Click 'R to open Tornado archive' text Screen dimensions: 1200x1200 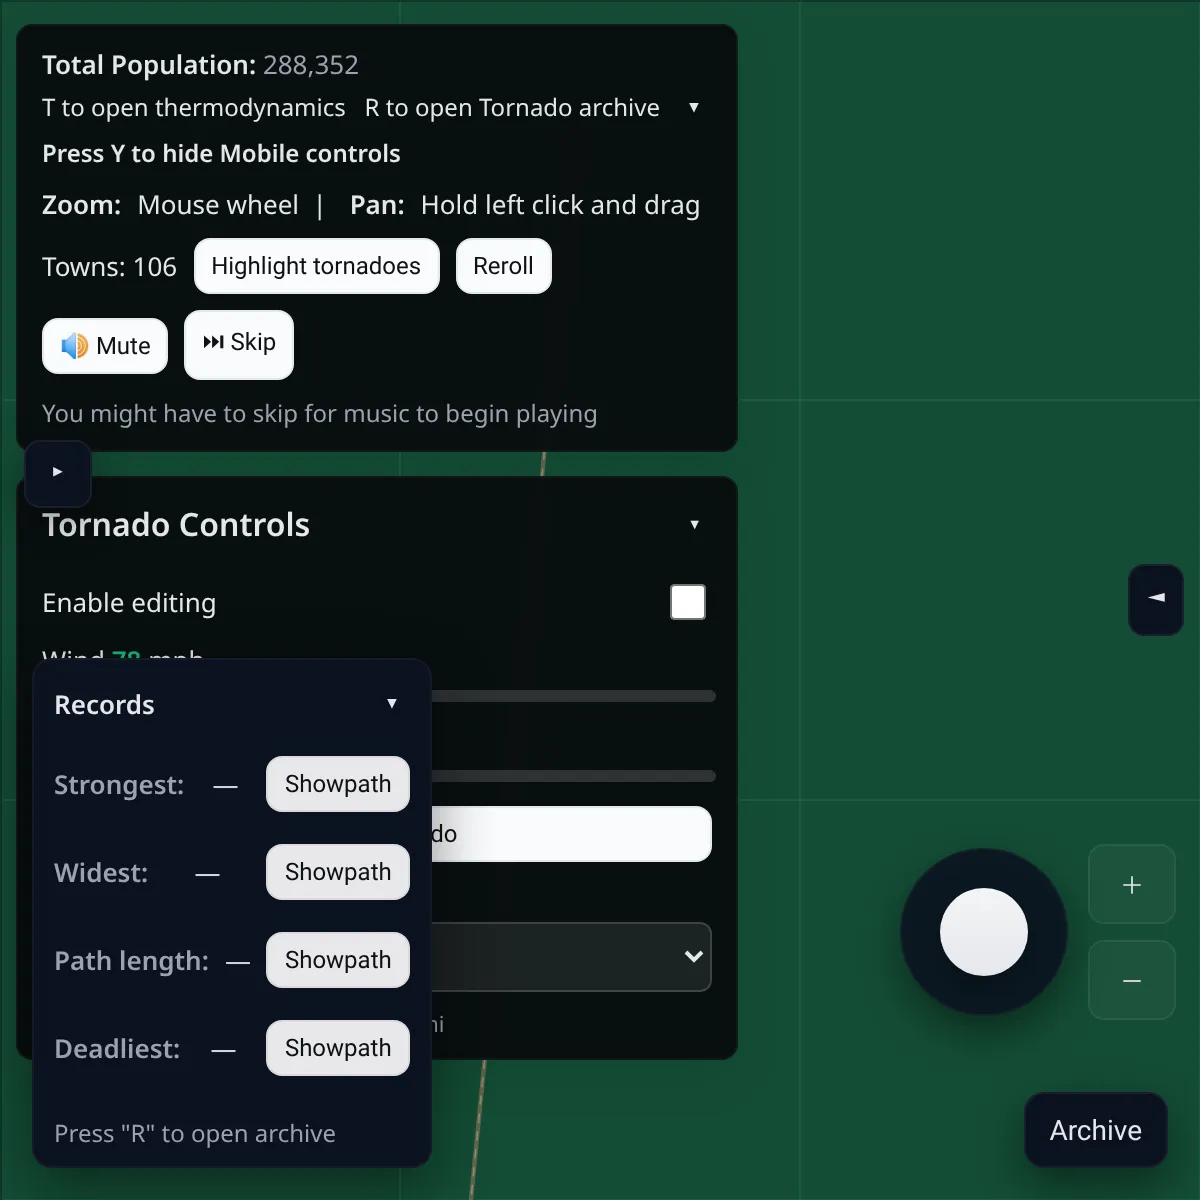point(512,108)
